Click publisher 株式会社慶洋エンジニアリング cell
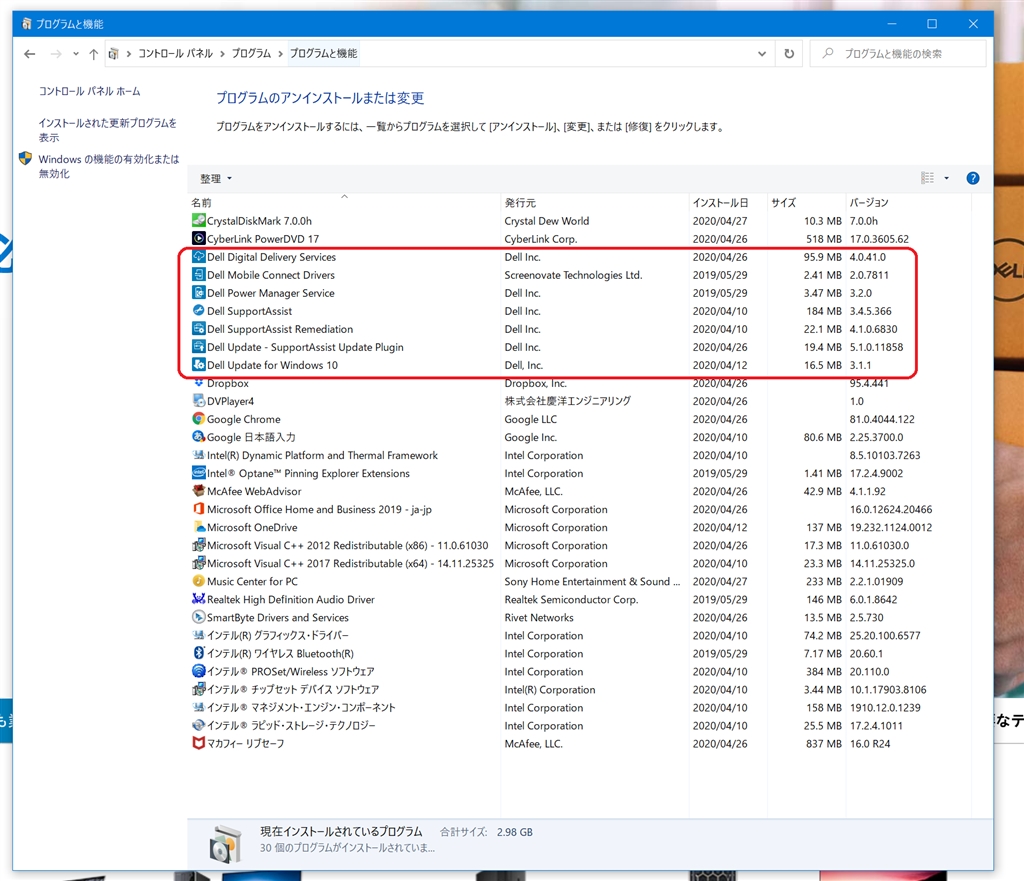Screen dimensions: 1024x881 [568, 400]
